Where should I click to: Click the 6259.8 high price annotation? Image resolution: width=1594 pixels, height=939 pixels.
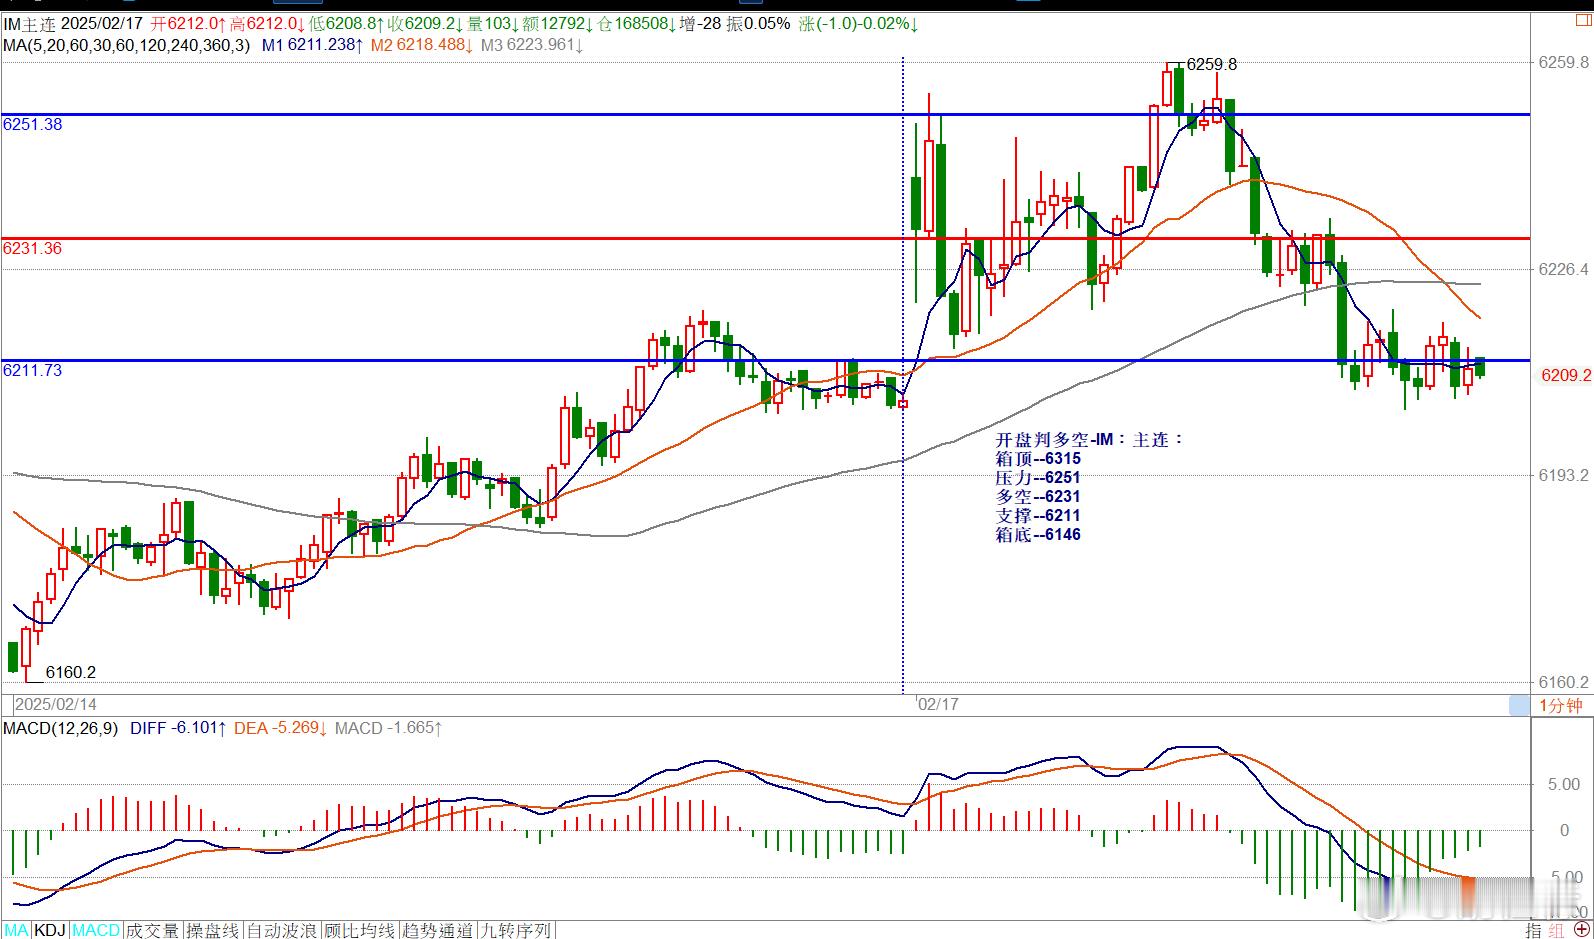click(x=1211, y=64)
